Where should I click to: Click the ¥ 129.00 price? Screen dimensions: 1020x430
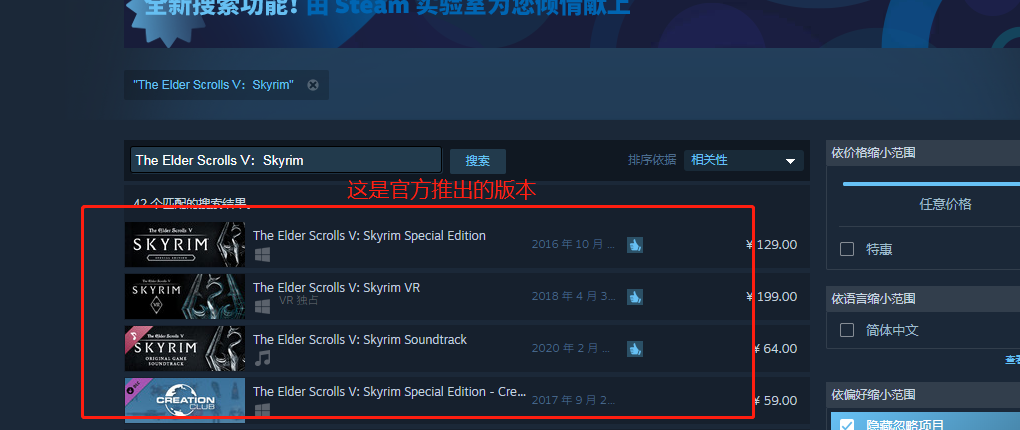click(x=771, y=245)
